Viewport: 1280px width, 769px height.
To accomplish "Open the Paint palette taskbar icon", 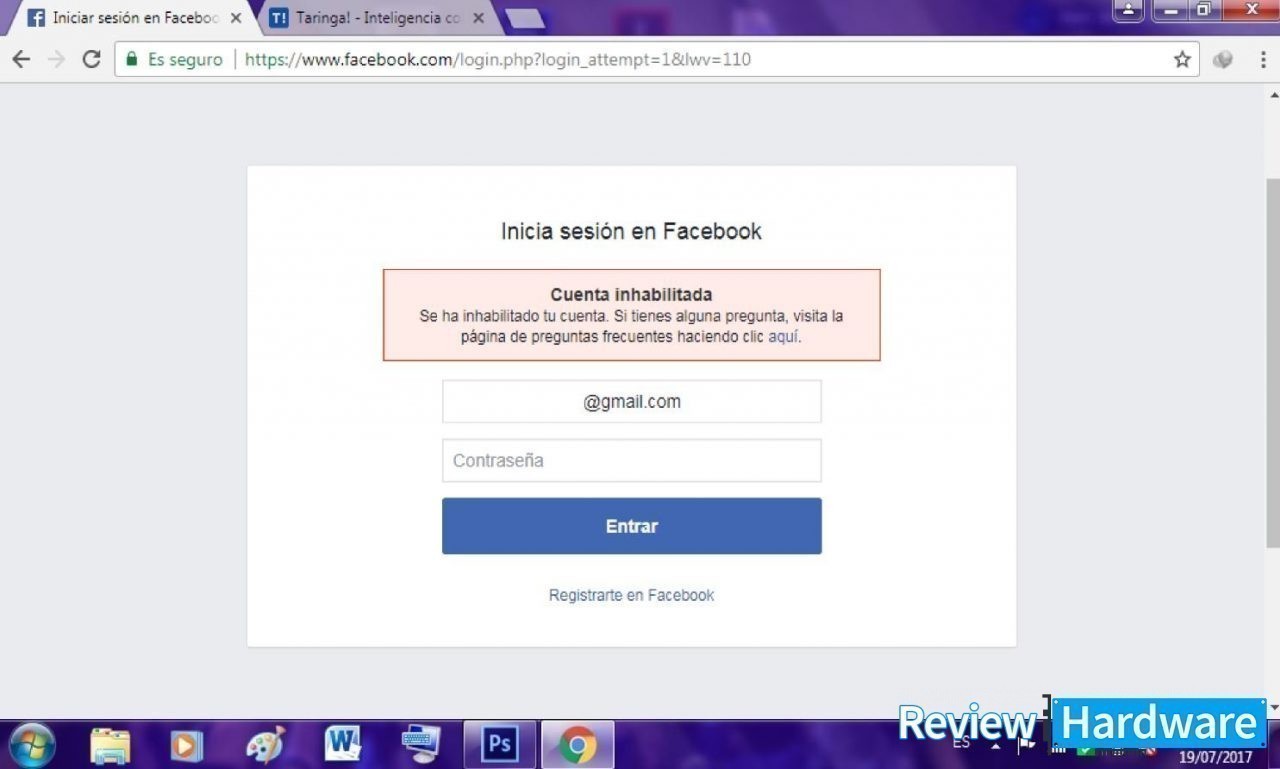I will tap(266, 745).
